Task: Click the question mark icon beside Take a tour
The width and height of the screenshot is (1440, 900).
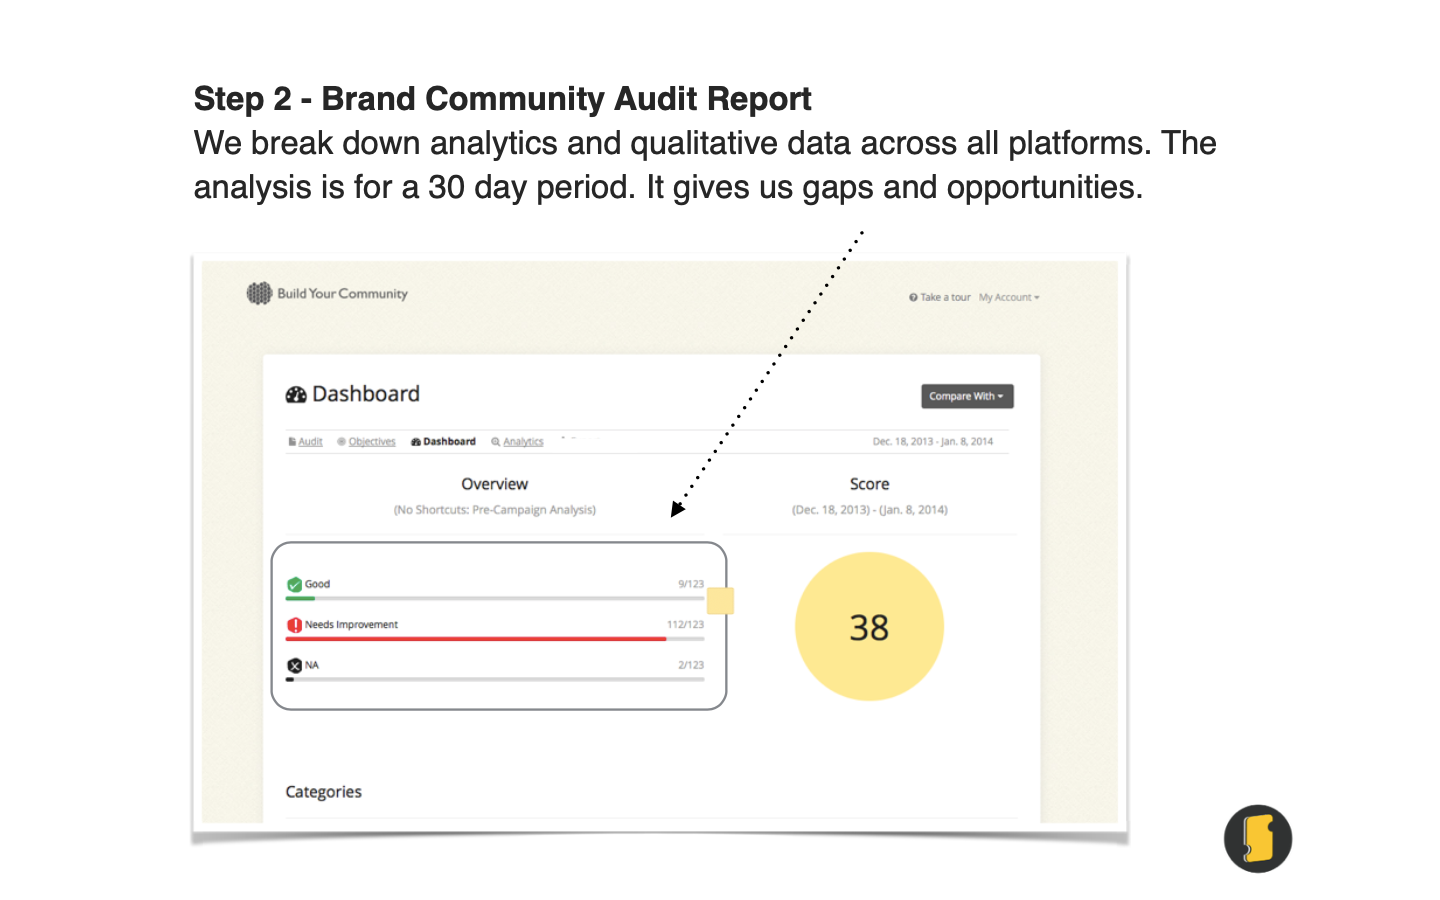Action: pos(913,297)
